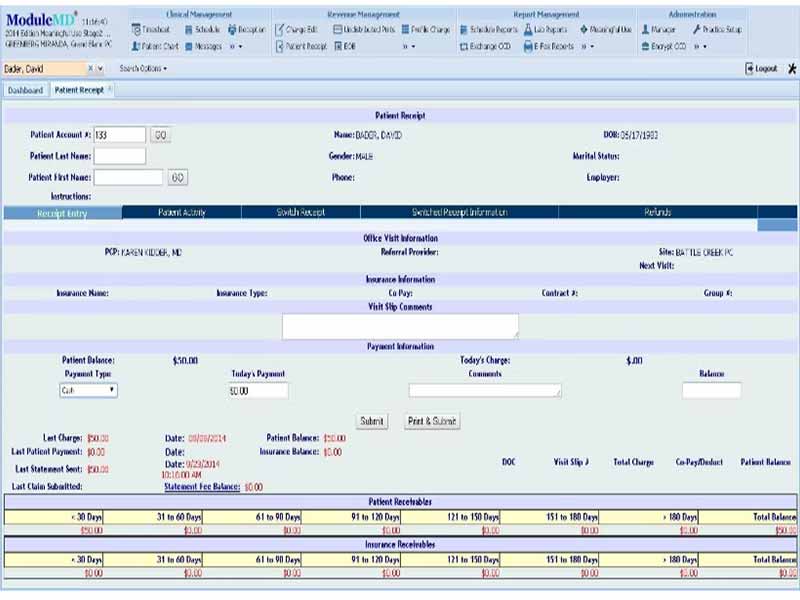
Task: Open the Timesheet icon in Clinical Management
Action: click(136, 30)
